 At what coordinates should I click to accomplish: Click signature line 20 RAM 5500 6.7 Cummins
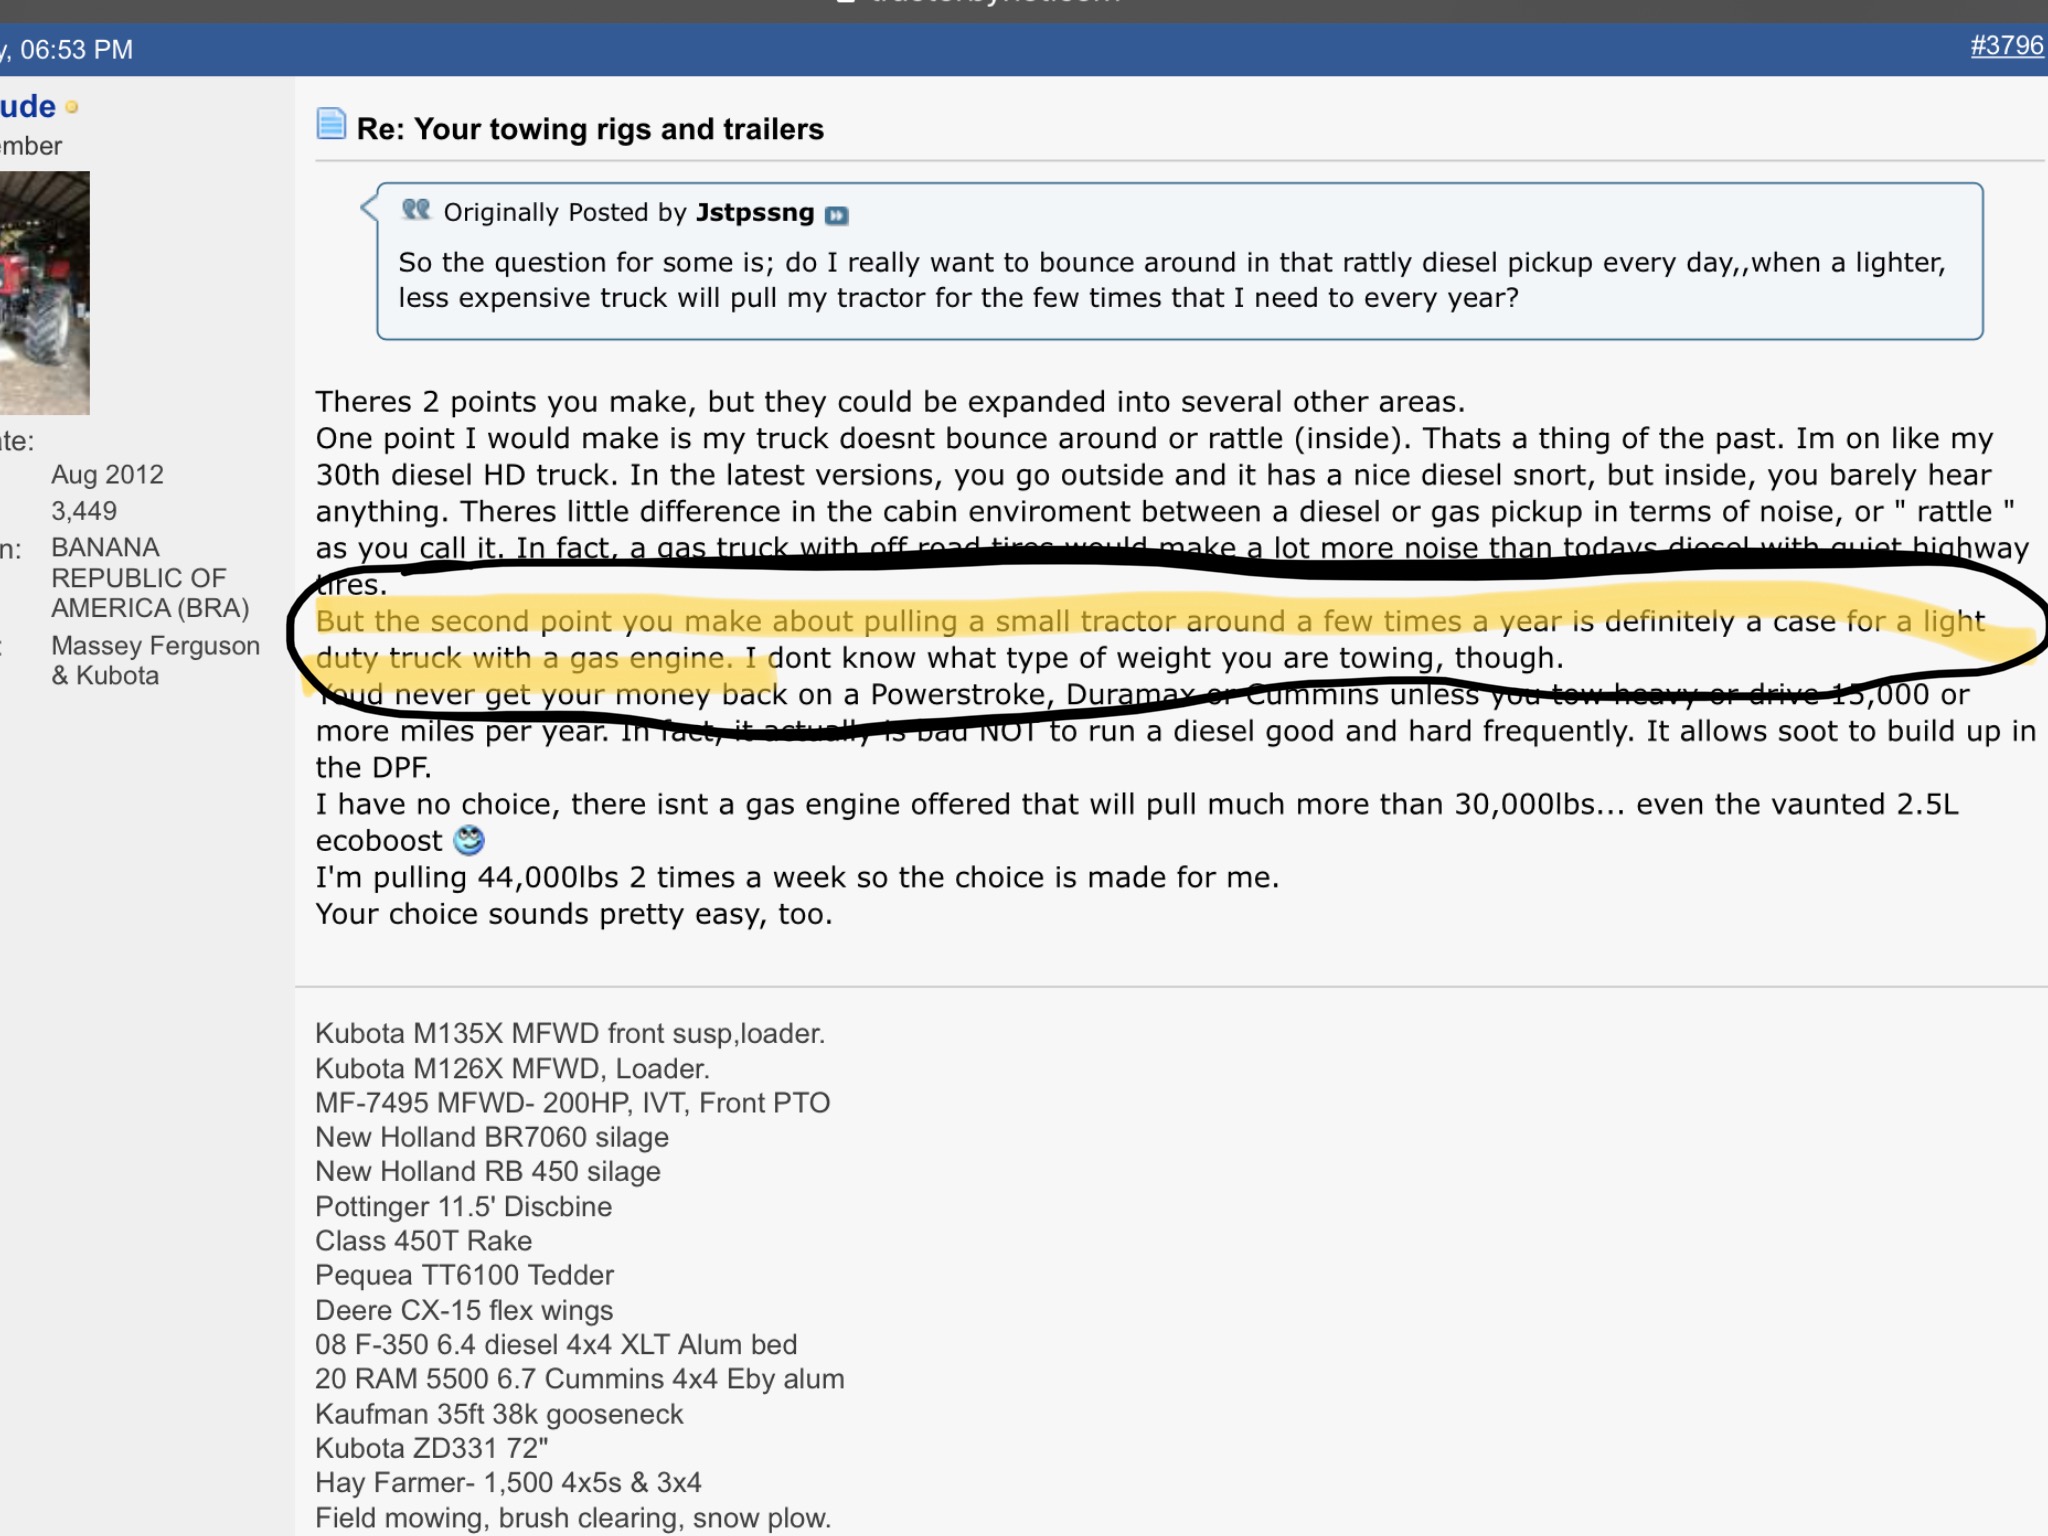pyautogui.click(x=580, y=1379)
